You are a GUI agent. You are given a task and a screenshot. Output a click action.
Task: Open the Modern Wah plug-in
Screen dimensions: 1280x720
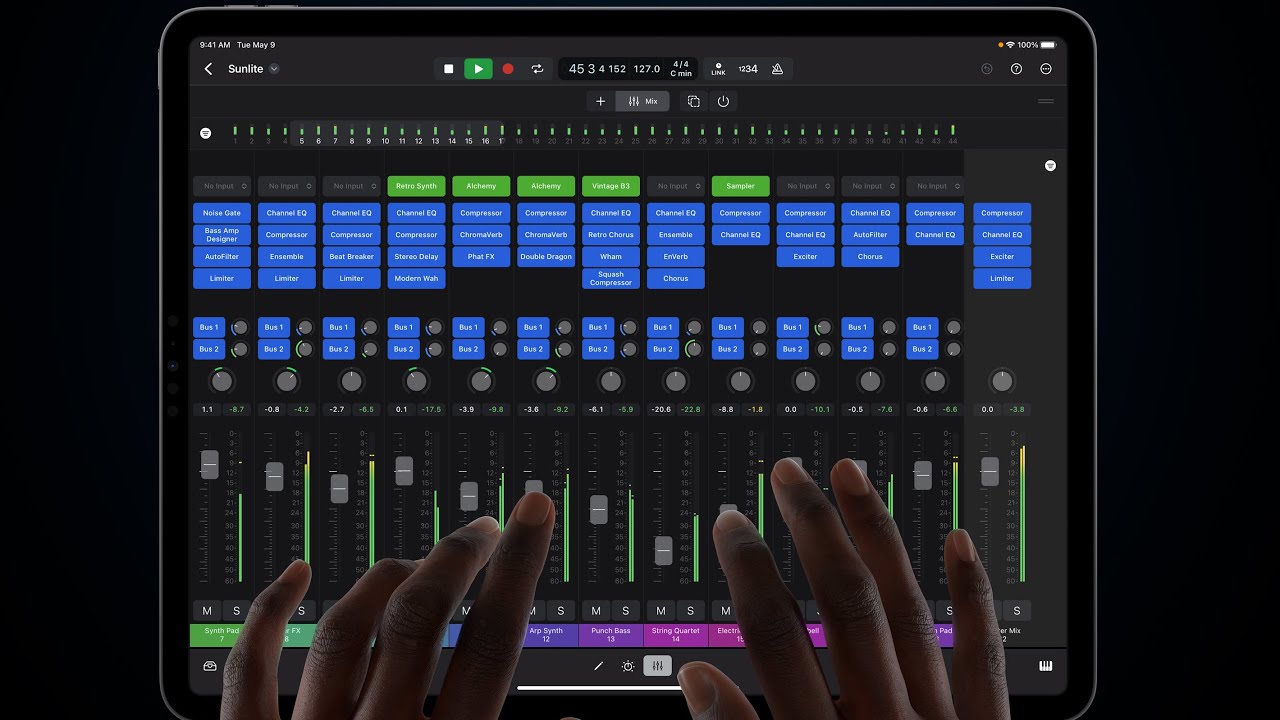[416, 279]
